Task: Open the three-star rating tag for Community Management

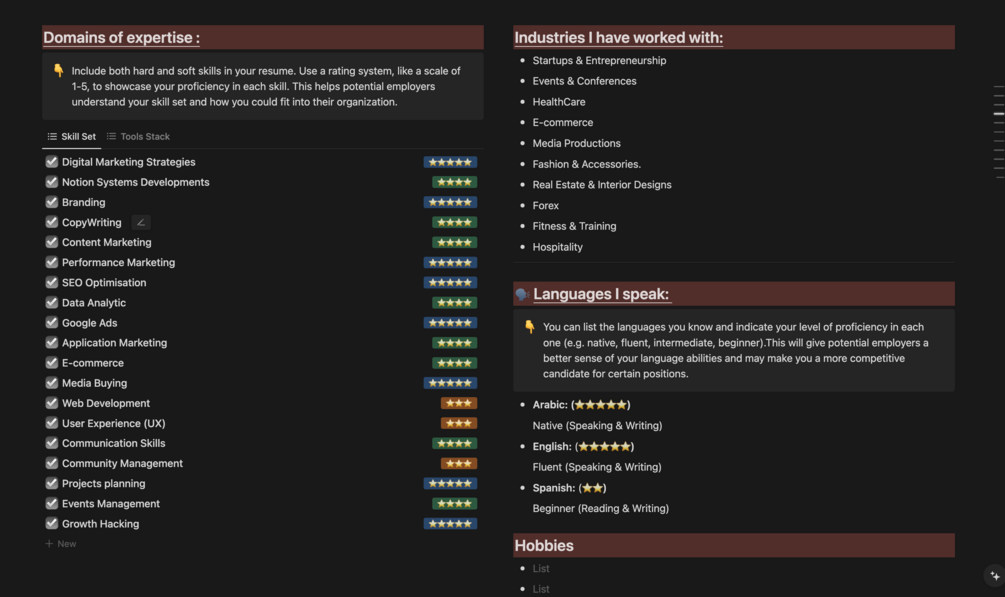Action: tap(458, 463)
